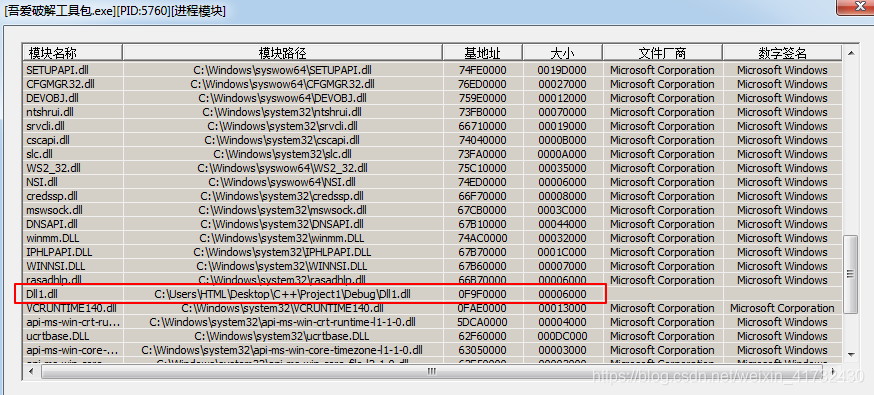Select the srvcli.dll module row
The height and width of the screenshot is (395, 874).
click(432, 126)
